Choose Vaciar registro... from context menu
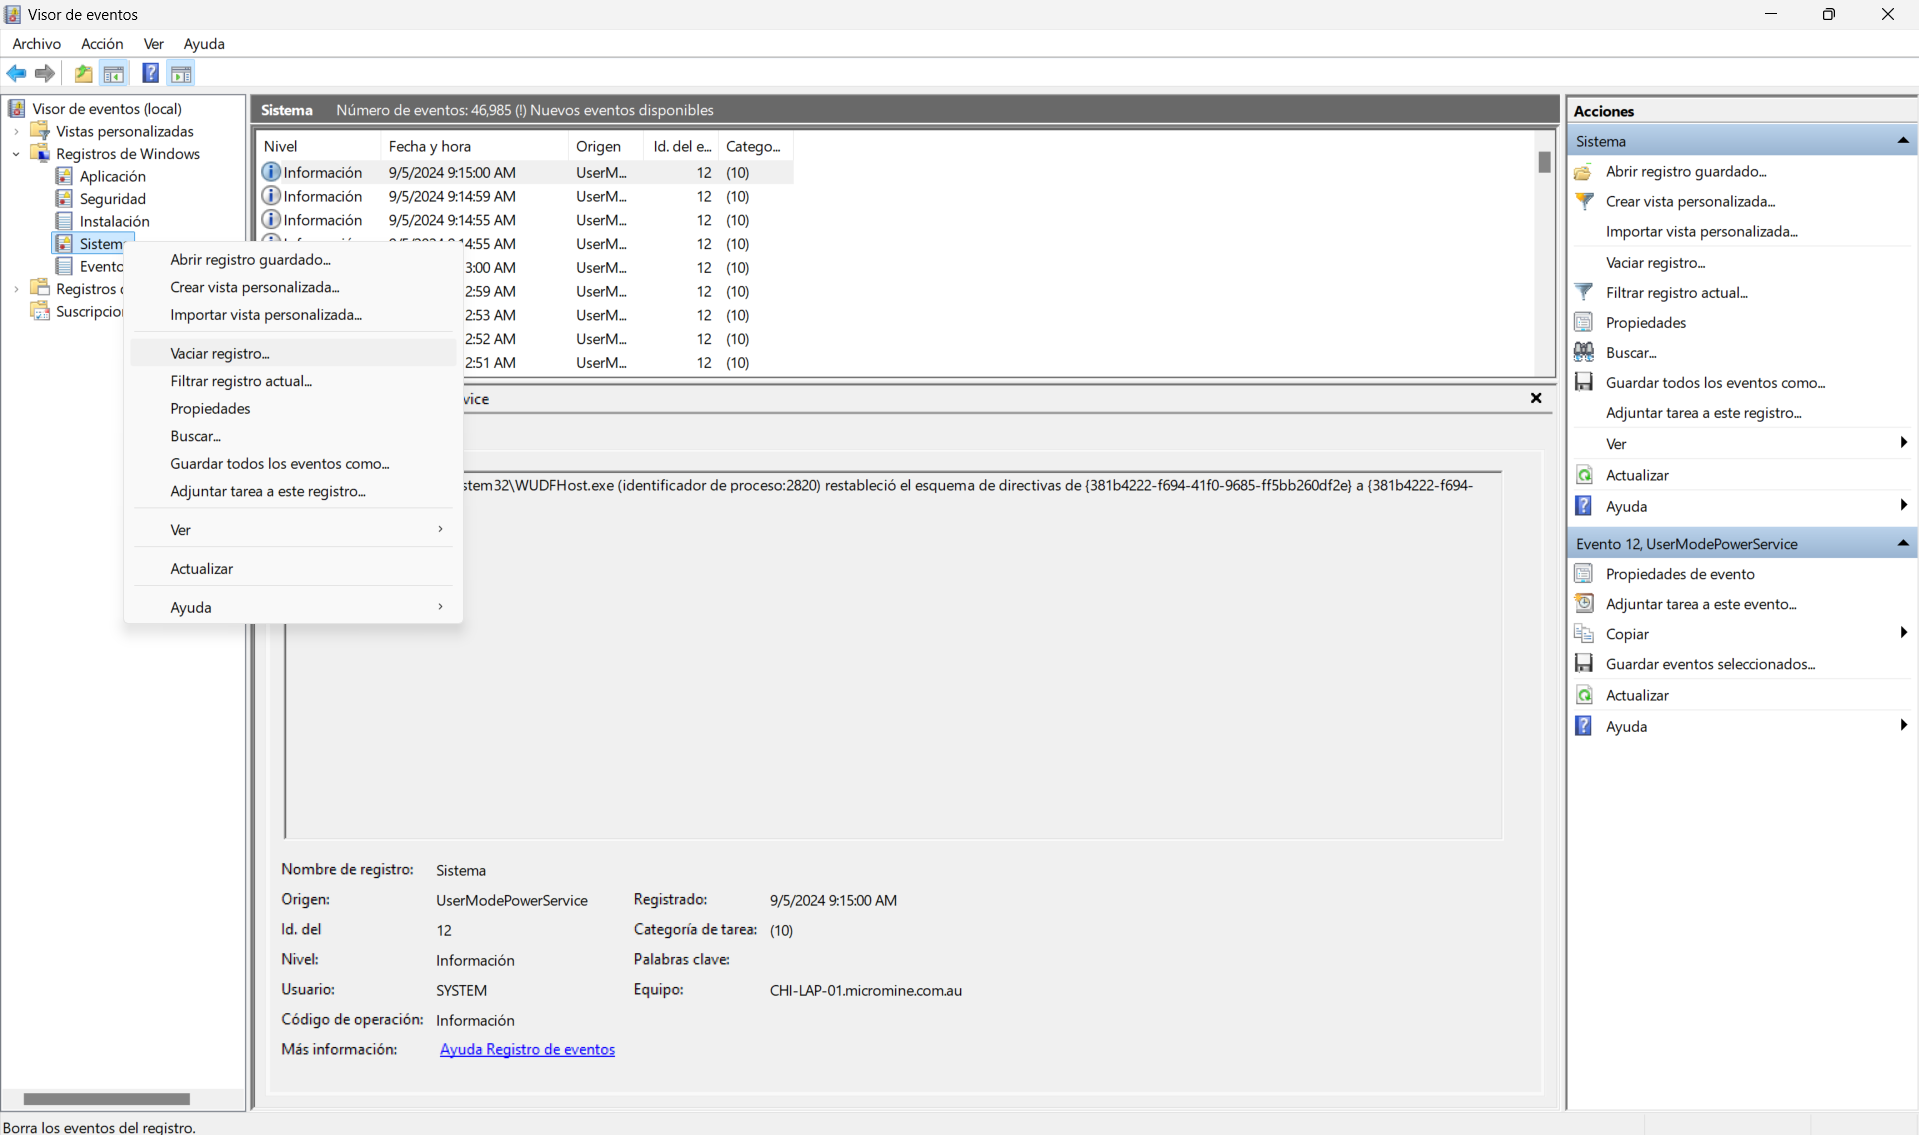1919x1135 pixels. pyautogui.click(x=220, y=353)
